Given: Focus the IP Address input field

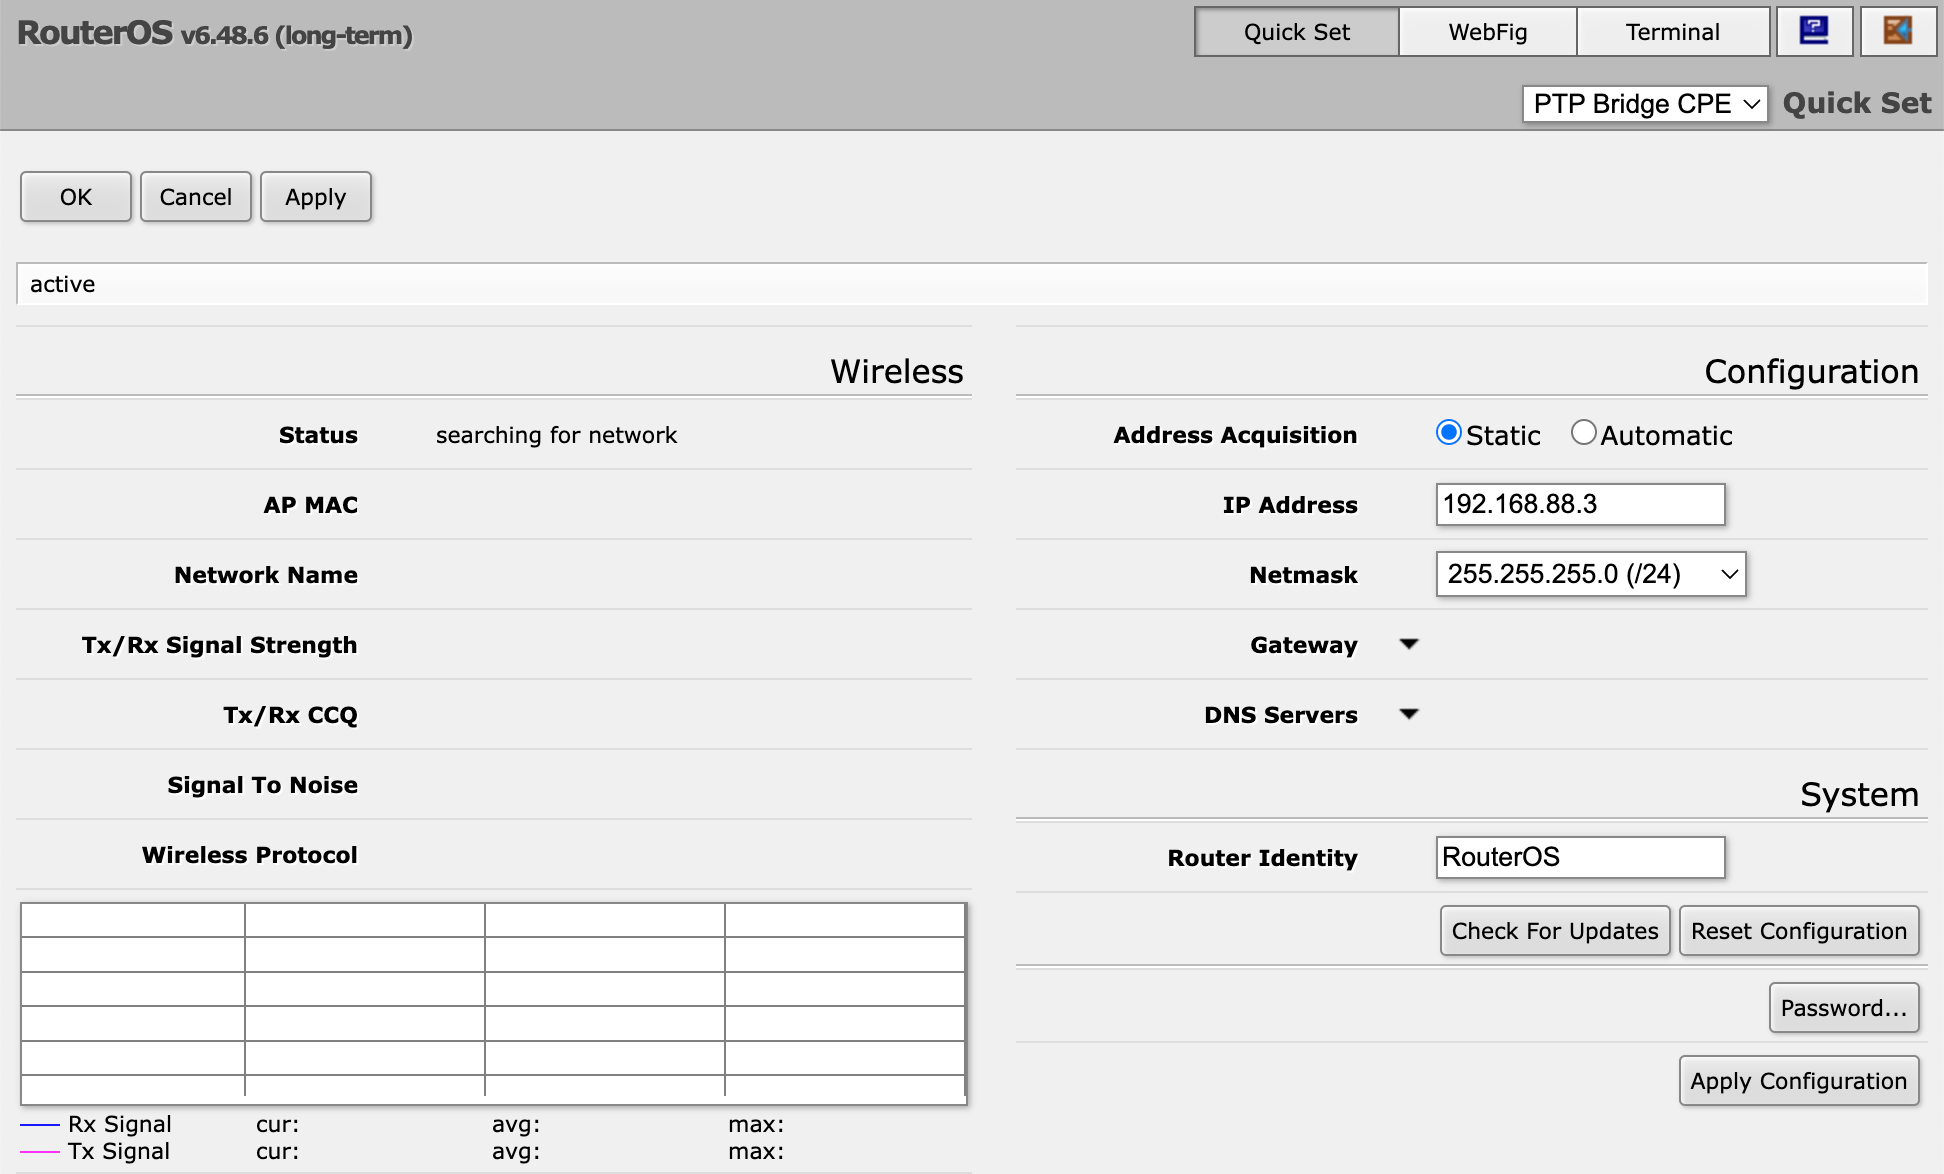Looking at the screenshot, I should [1580, 504].
